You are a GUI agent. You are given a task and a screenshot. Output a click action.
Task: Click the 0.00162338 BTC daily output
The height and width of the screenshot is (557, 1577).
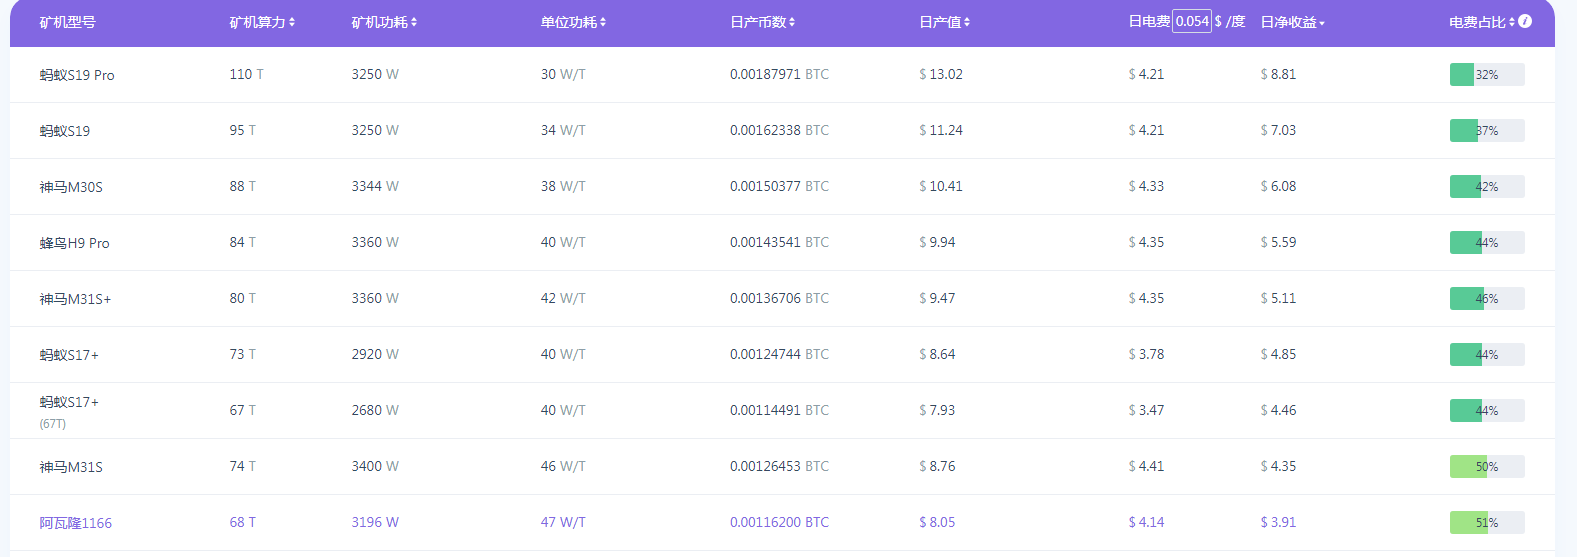[x=779, y=130]
